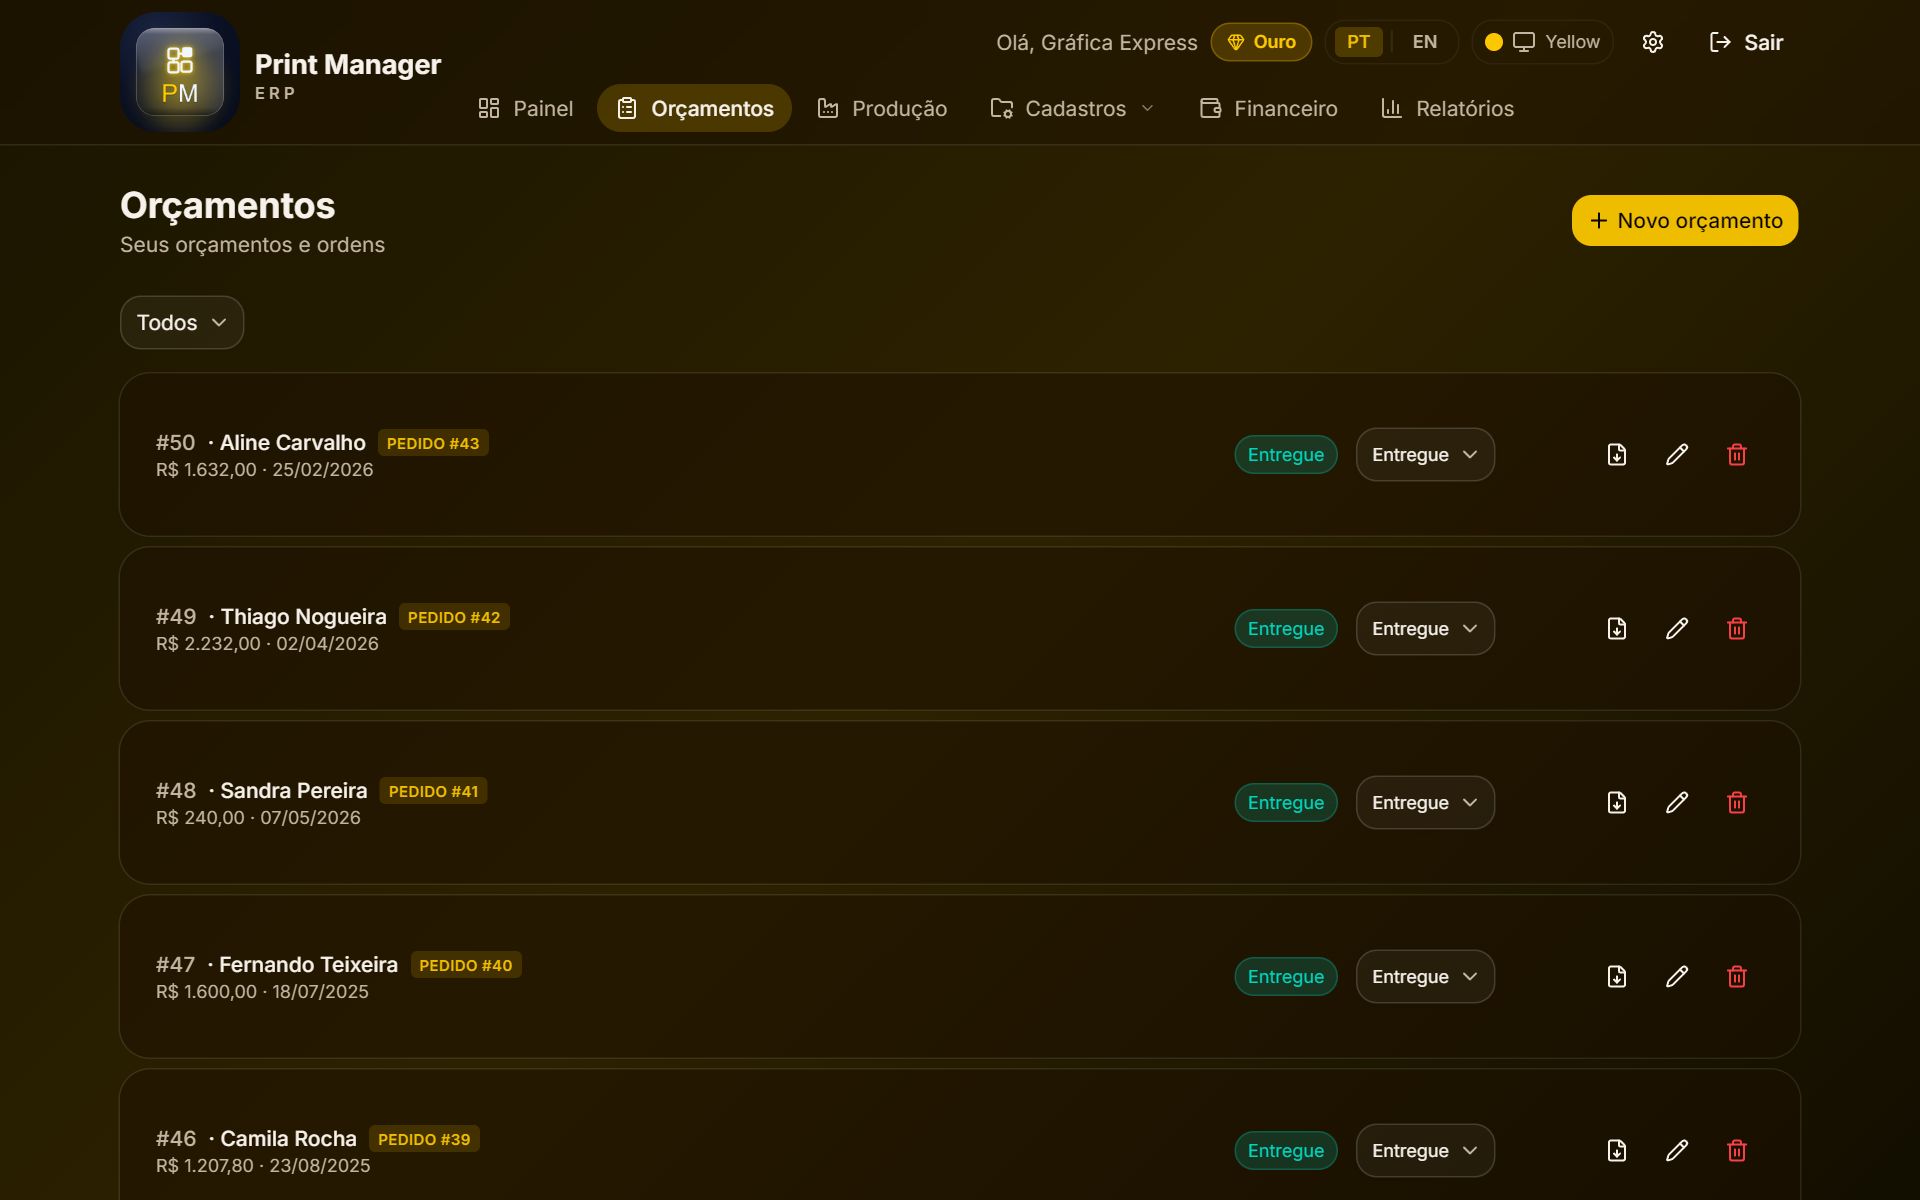
Task: Edit Camila Rocha's quote #46
Action: 1677,1151
